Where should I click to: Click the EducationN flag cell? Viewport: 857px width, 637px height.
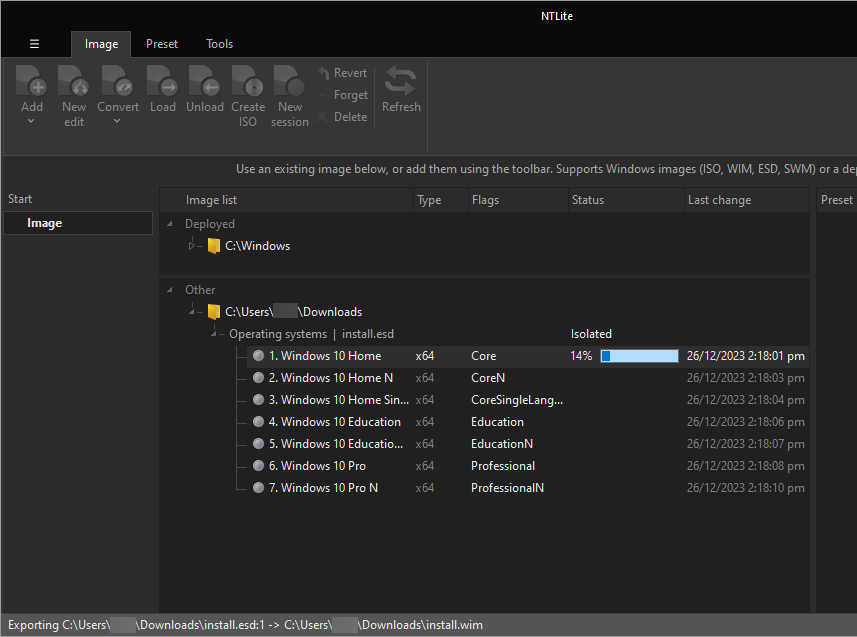pos(502,444)
